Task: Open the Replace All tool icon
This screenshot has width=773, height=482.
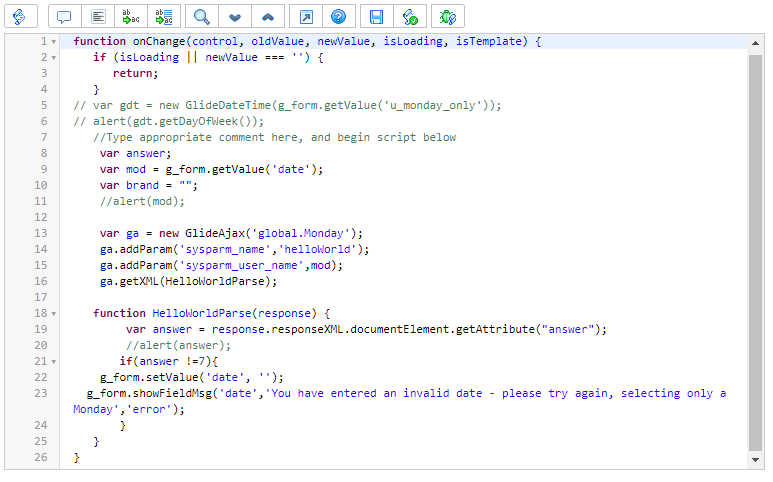Action: tap(164, 17)
